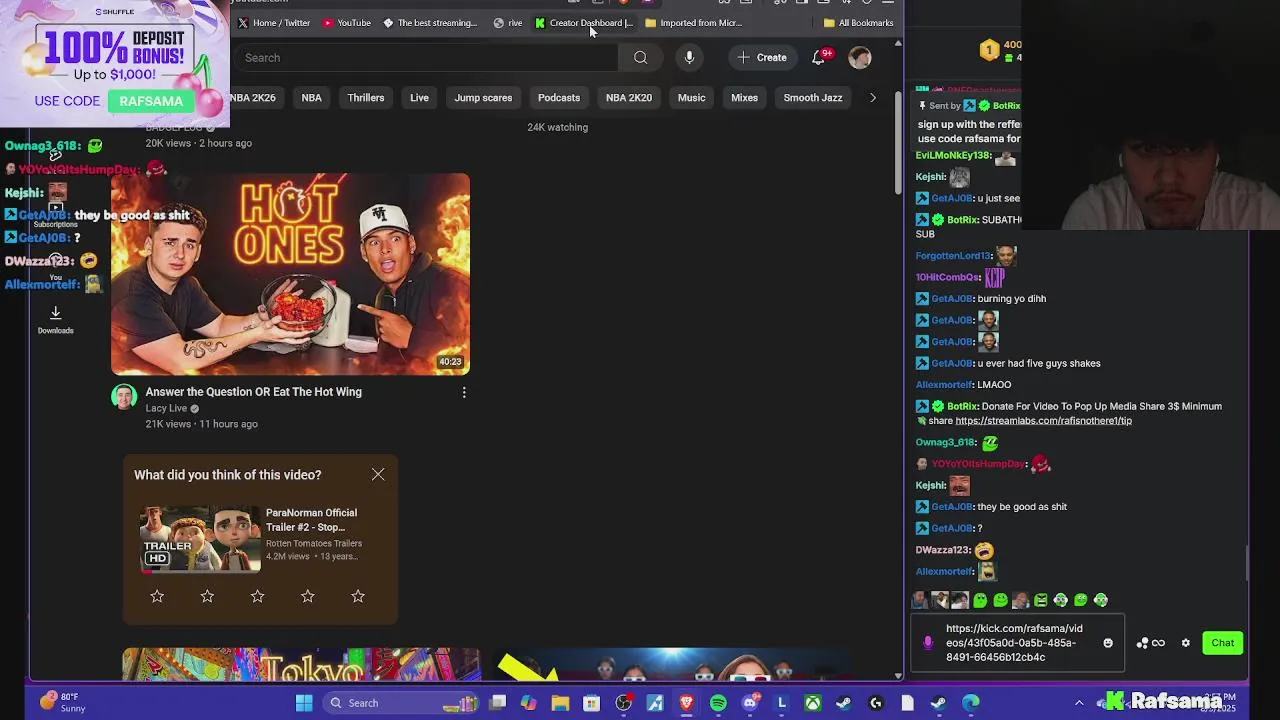Image resolution: width=1280 pixels, height=720 pixels.
Task: Click the Kick chat send button
Action: pos(1223,643)
